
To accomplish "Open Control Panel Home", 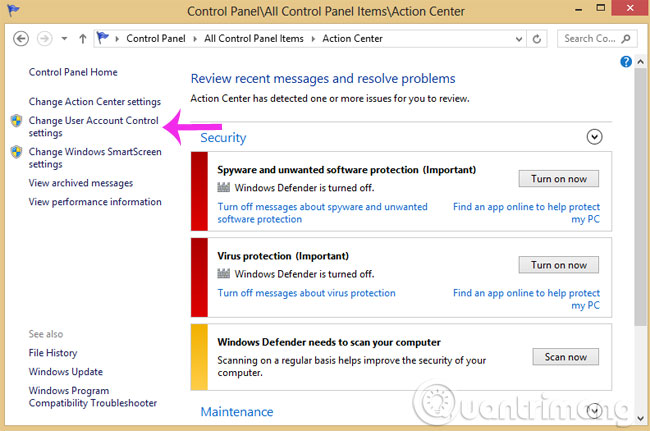I will 73,72.
